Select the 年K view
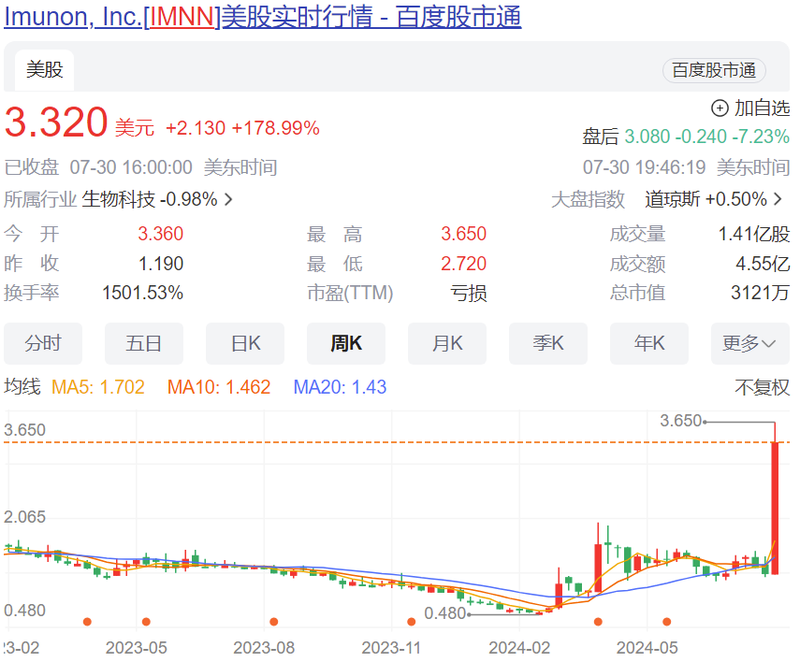This screenshot has width=800, height=662. [649, 343]
